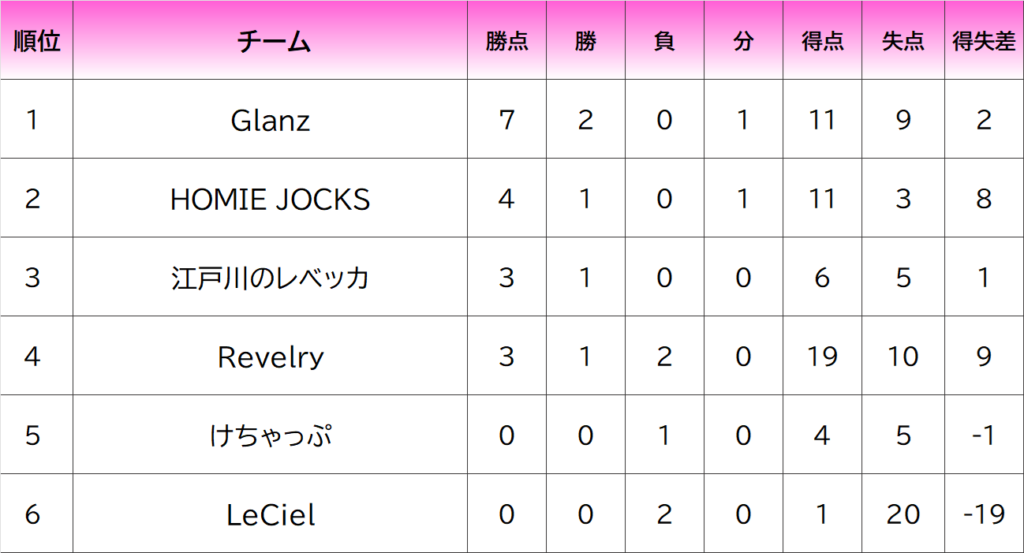Click the 江戸川のレベッカ team cell
The height and width of the screenshot is (553, 1024).
[270, 277]
